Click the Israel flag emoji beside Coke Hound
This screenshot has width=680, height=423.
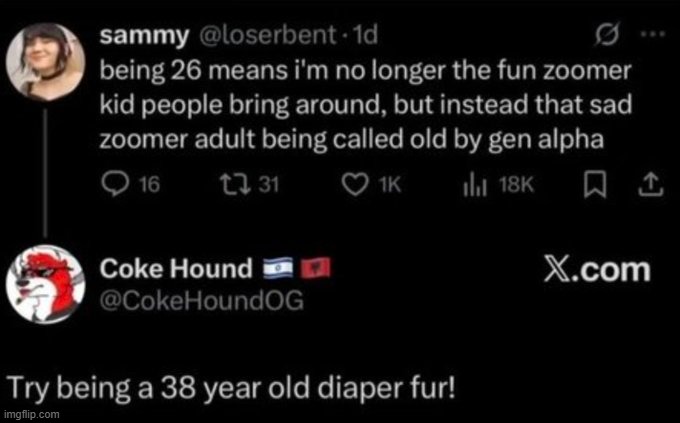[x=276, y=268]
